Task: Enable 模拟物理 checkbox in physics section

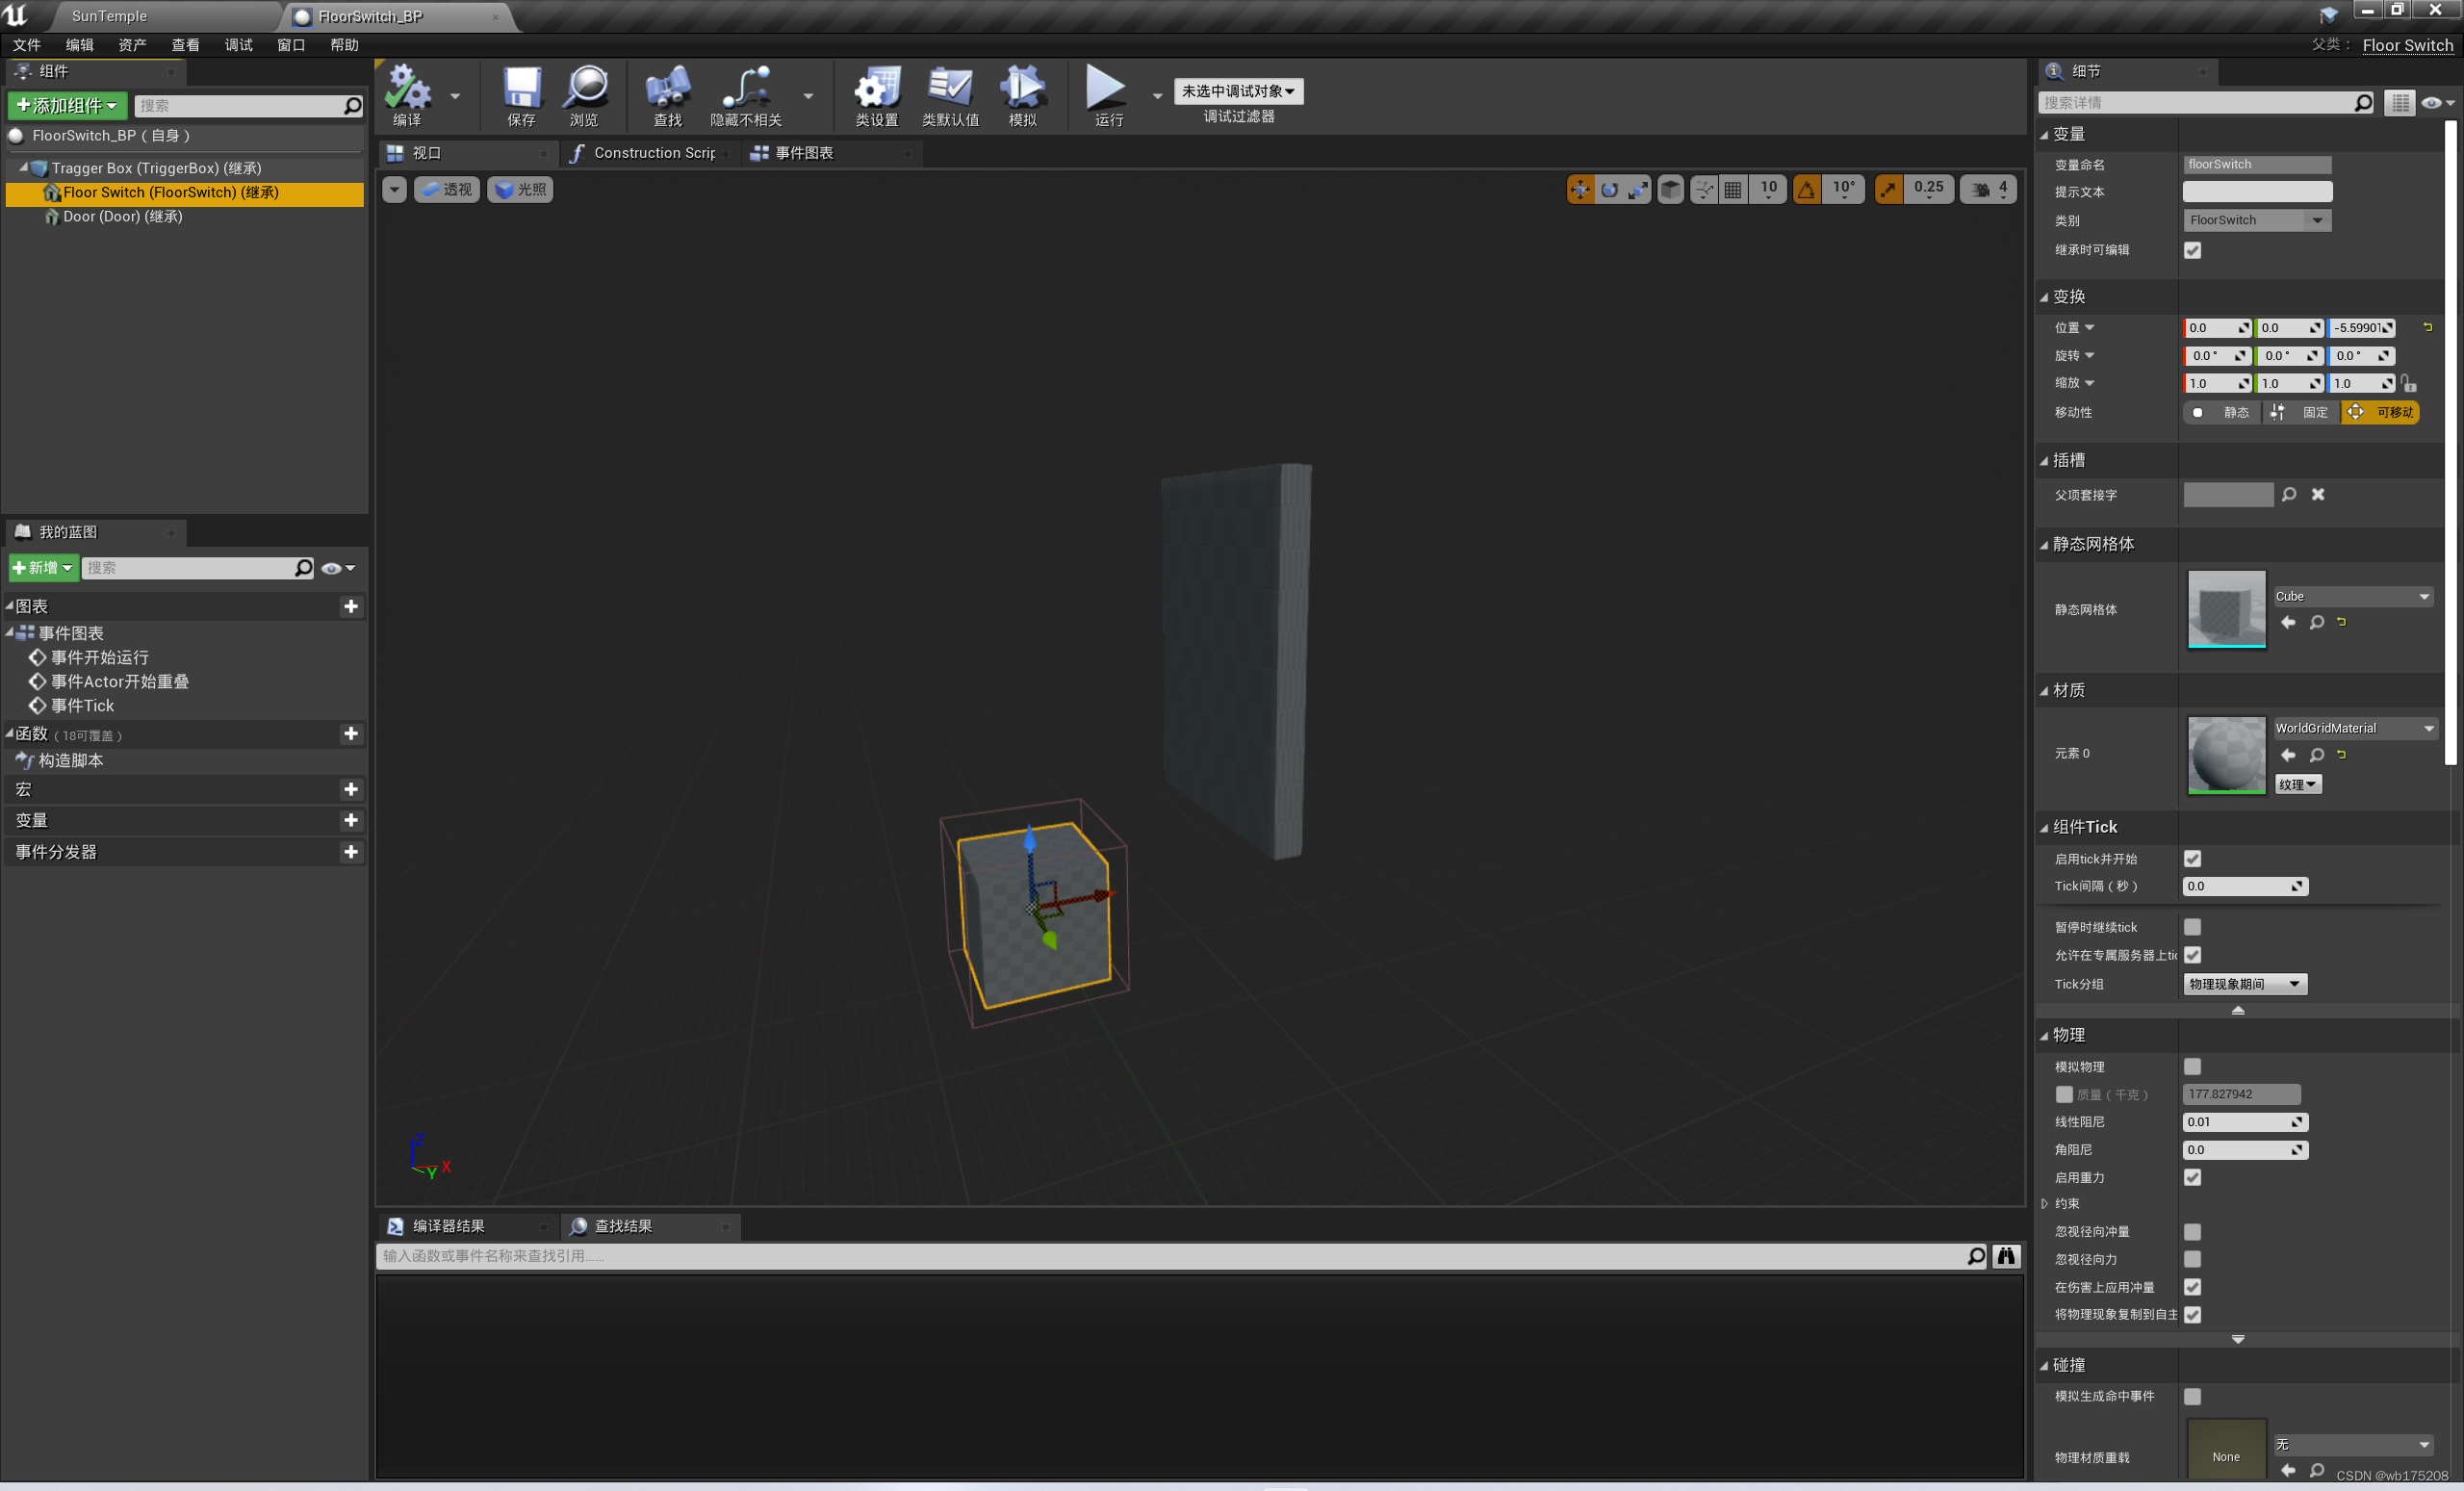Action: (x=2192, y=1065)
